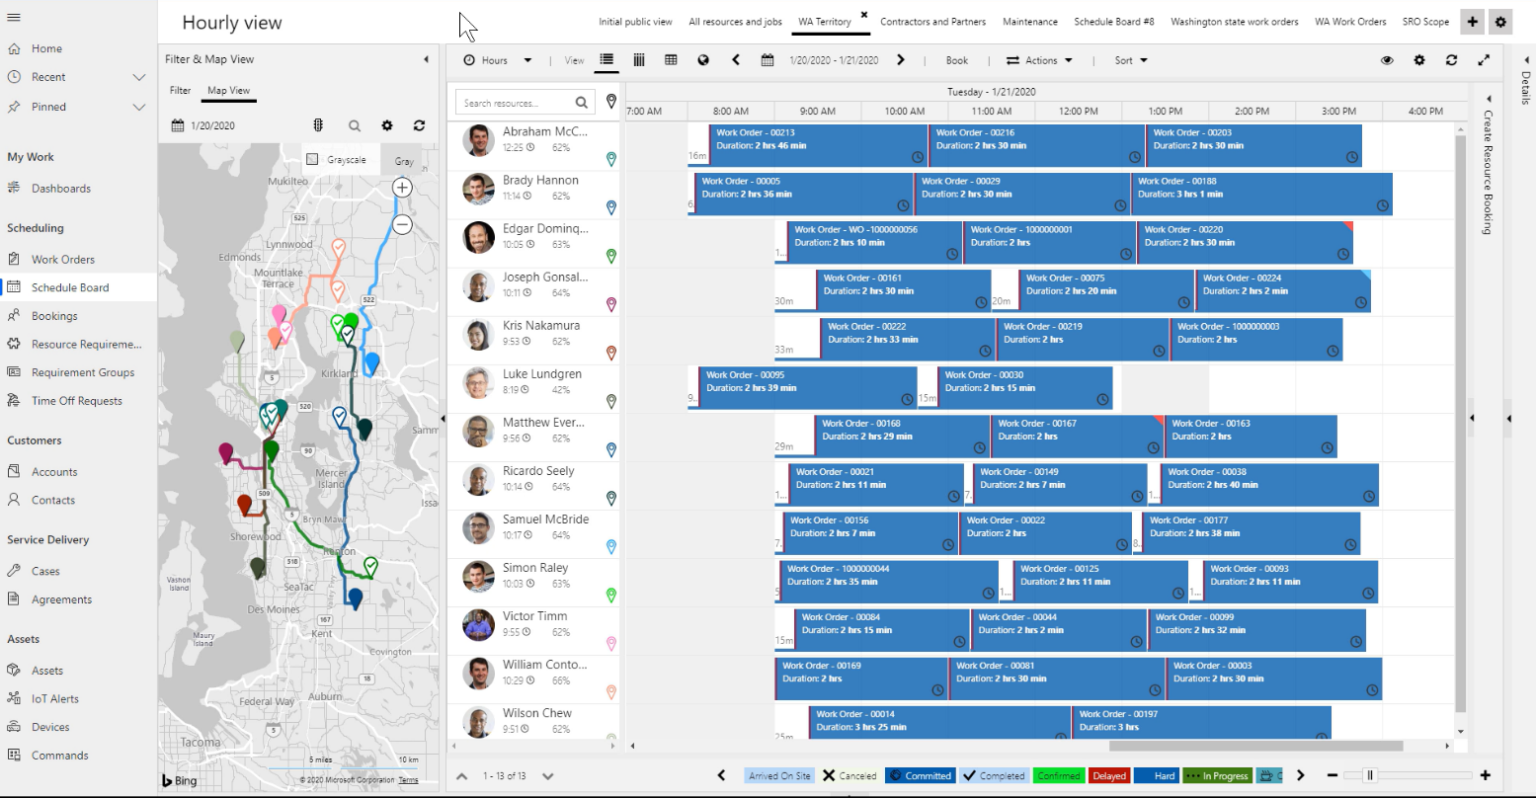Open Time Off Requests
The width and height of the screenshot is (1536, 798).
tap(77, 401)
